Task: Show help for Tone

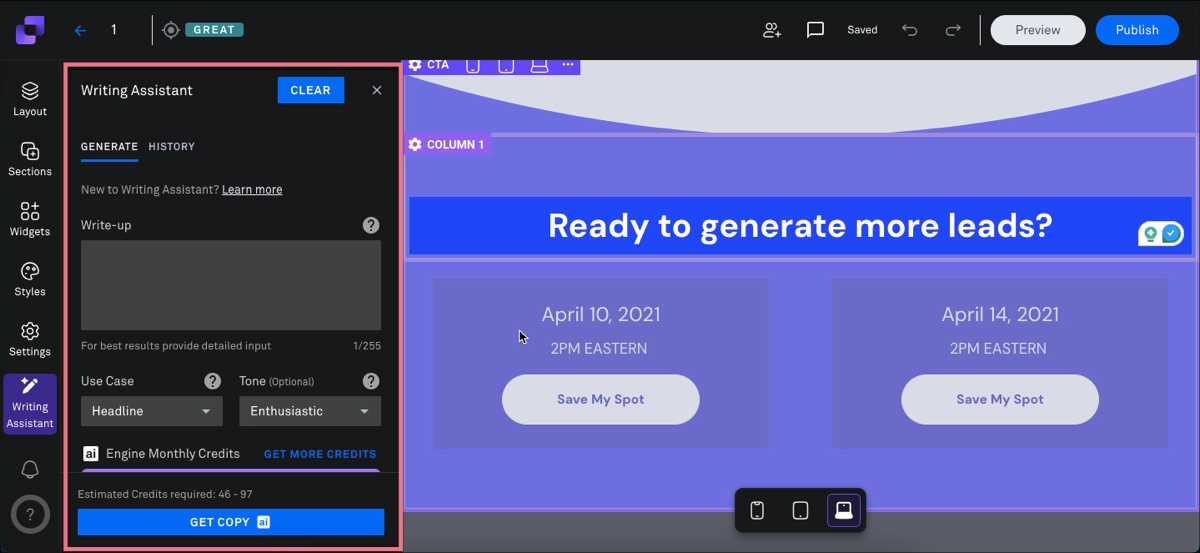Action: [x=371, y=381]
